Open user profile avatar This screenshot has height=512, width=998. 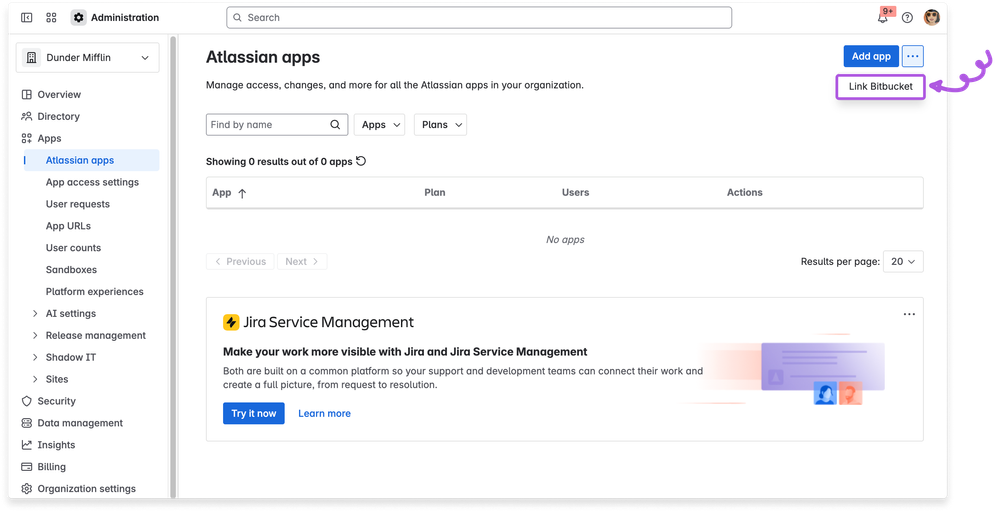tap(932, 18)
